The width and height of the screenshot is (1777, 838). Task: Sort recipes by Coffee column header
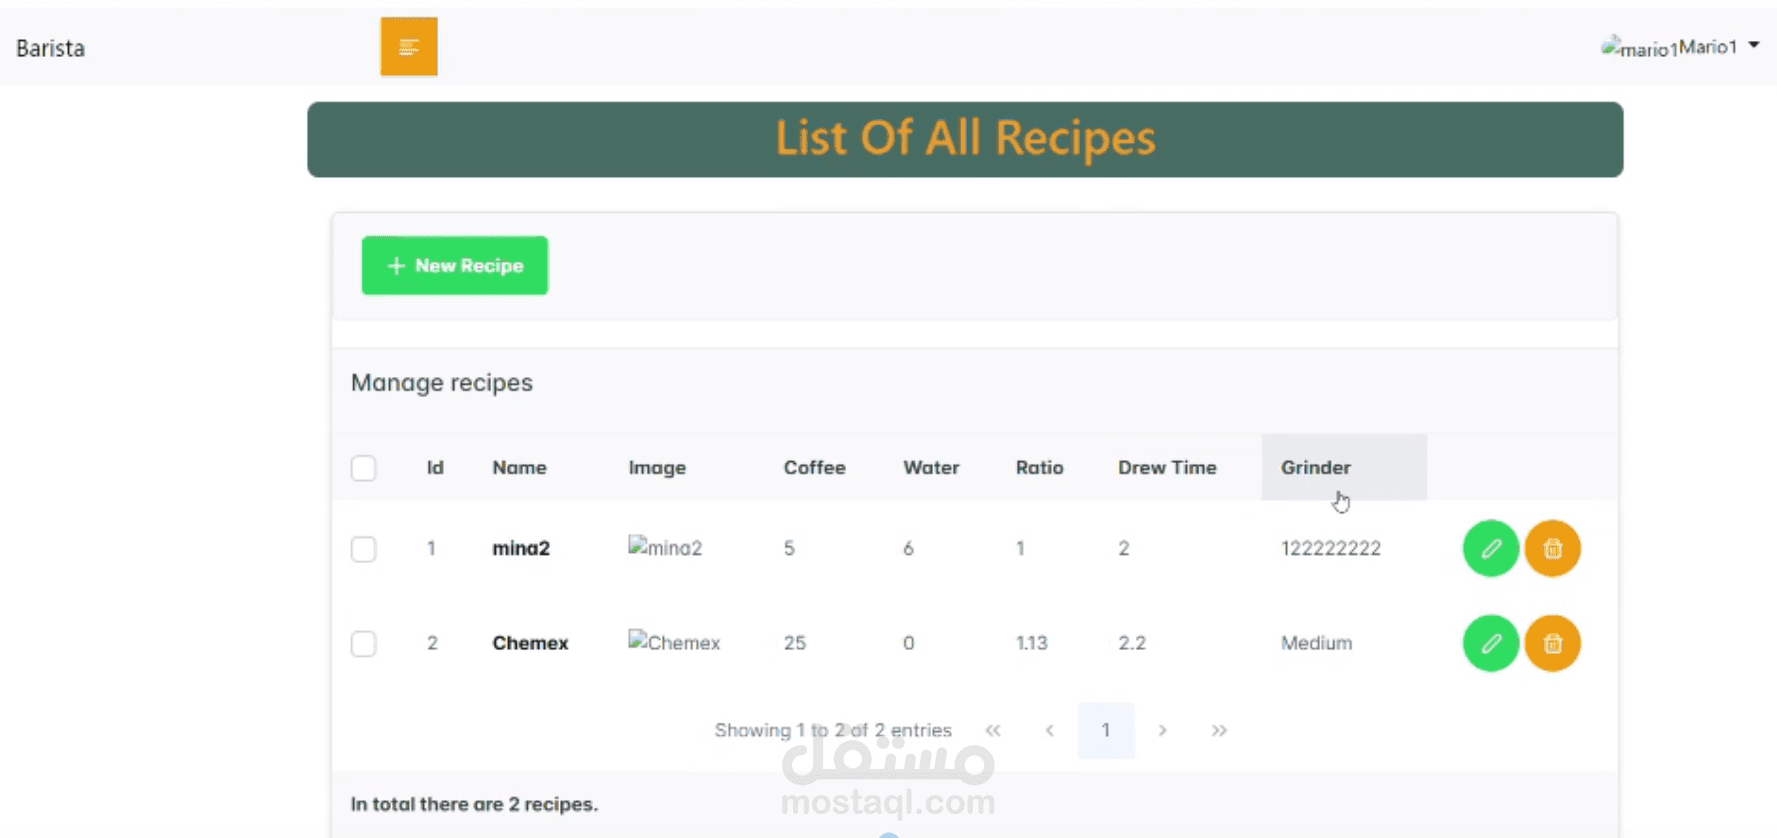click(814, 467)
